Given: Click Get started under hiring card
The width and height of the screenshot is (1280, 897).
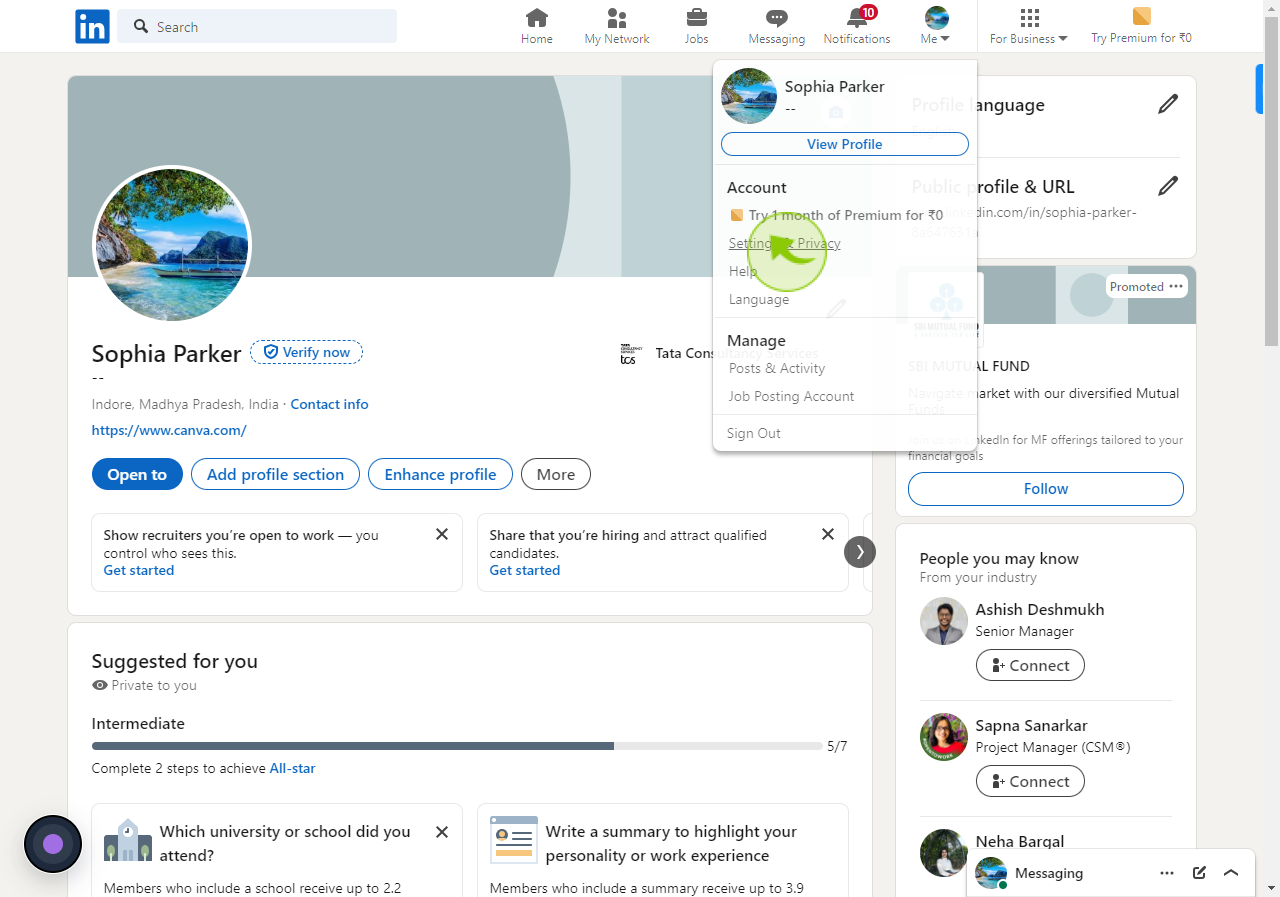Looking at the screenshot, I should [x=525, y=570].
